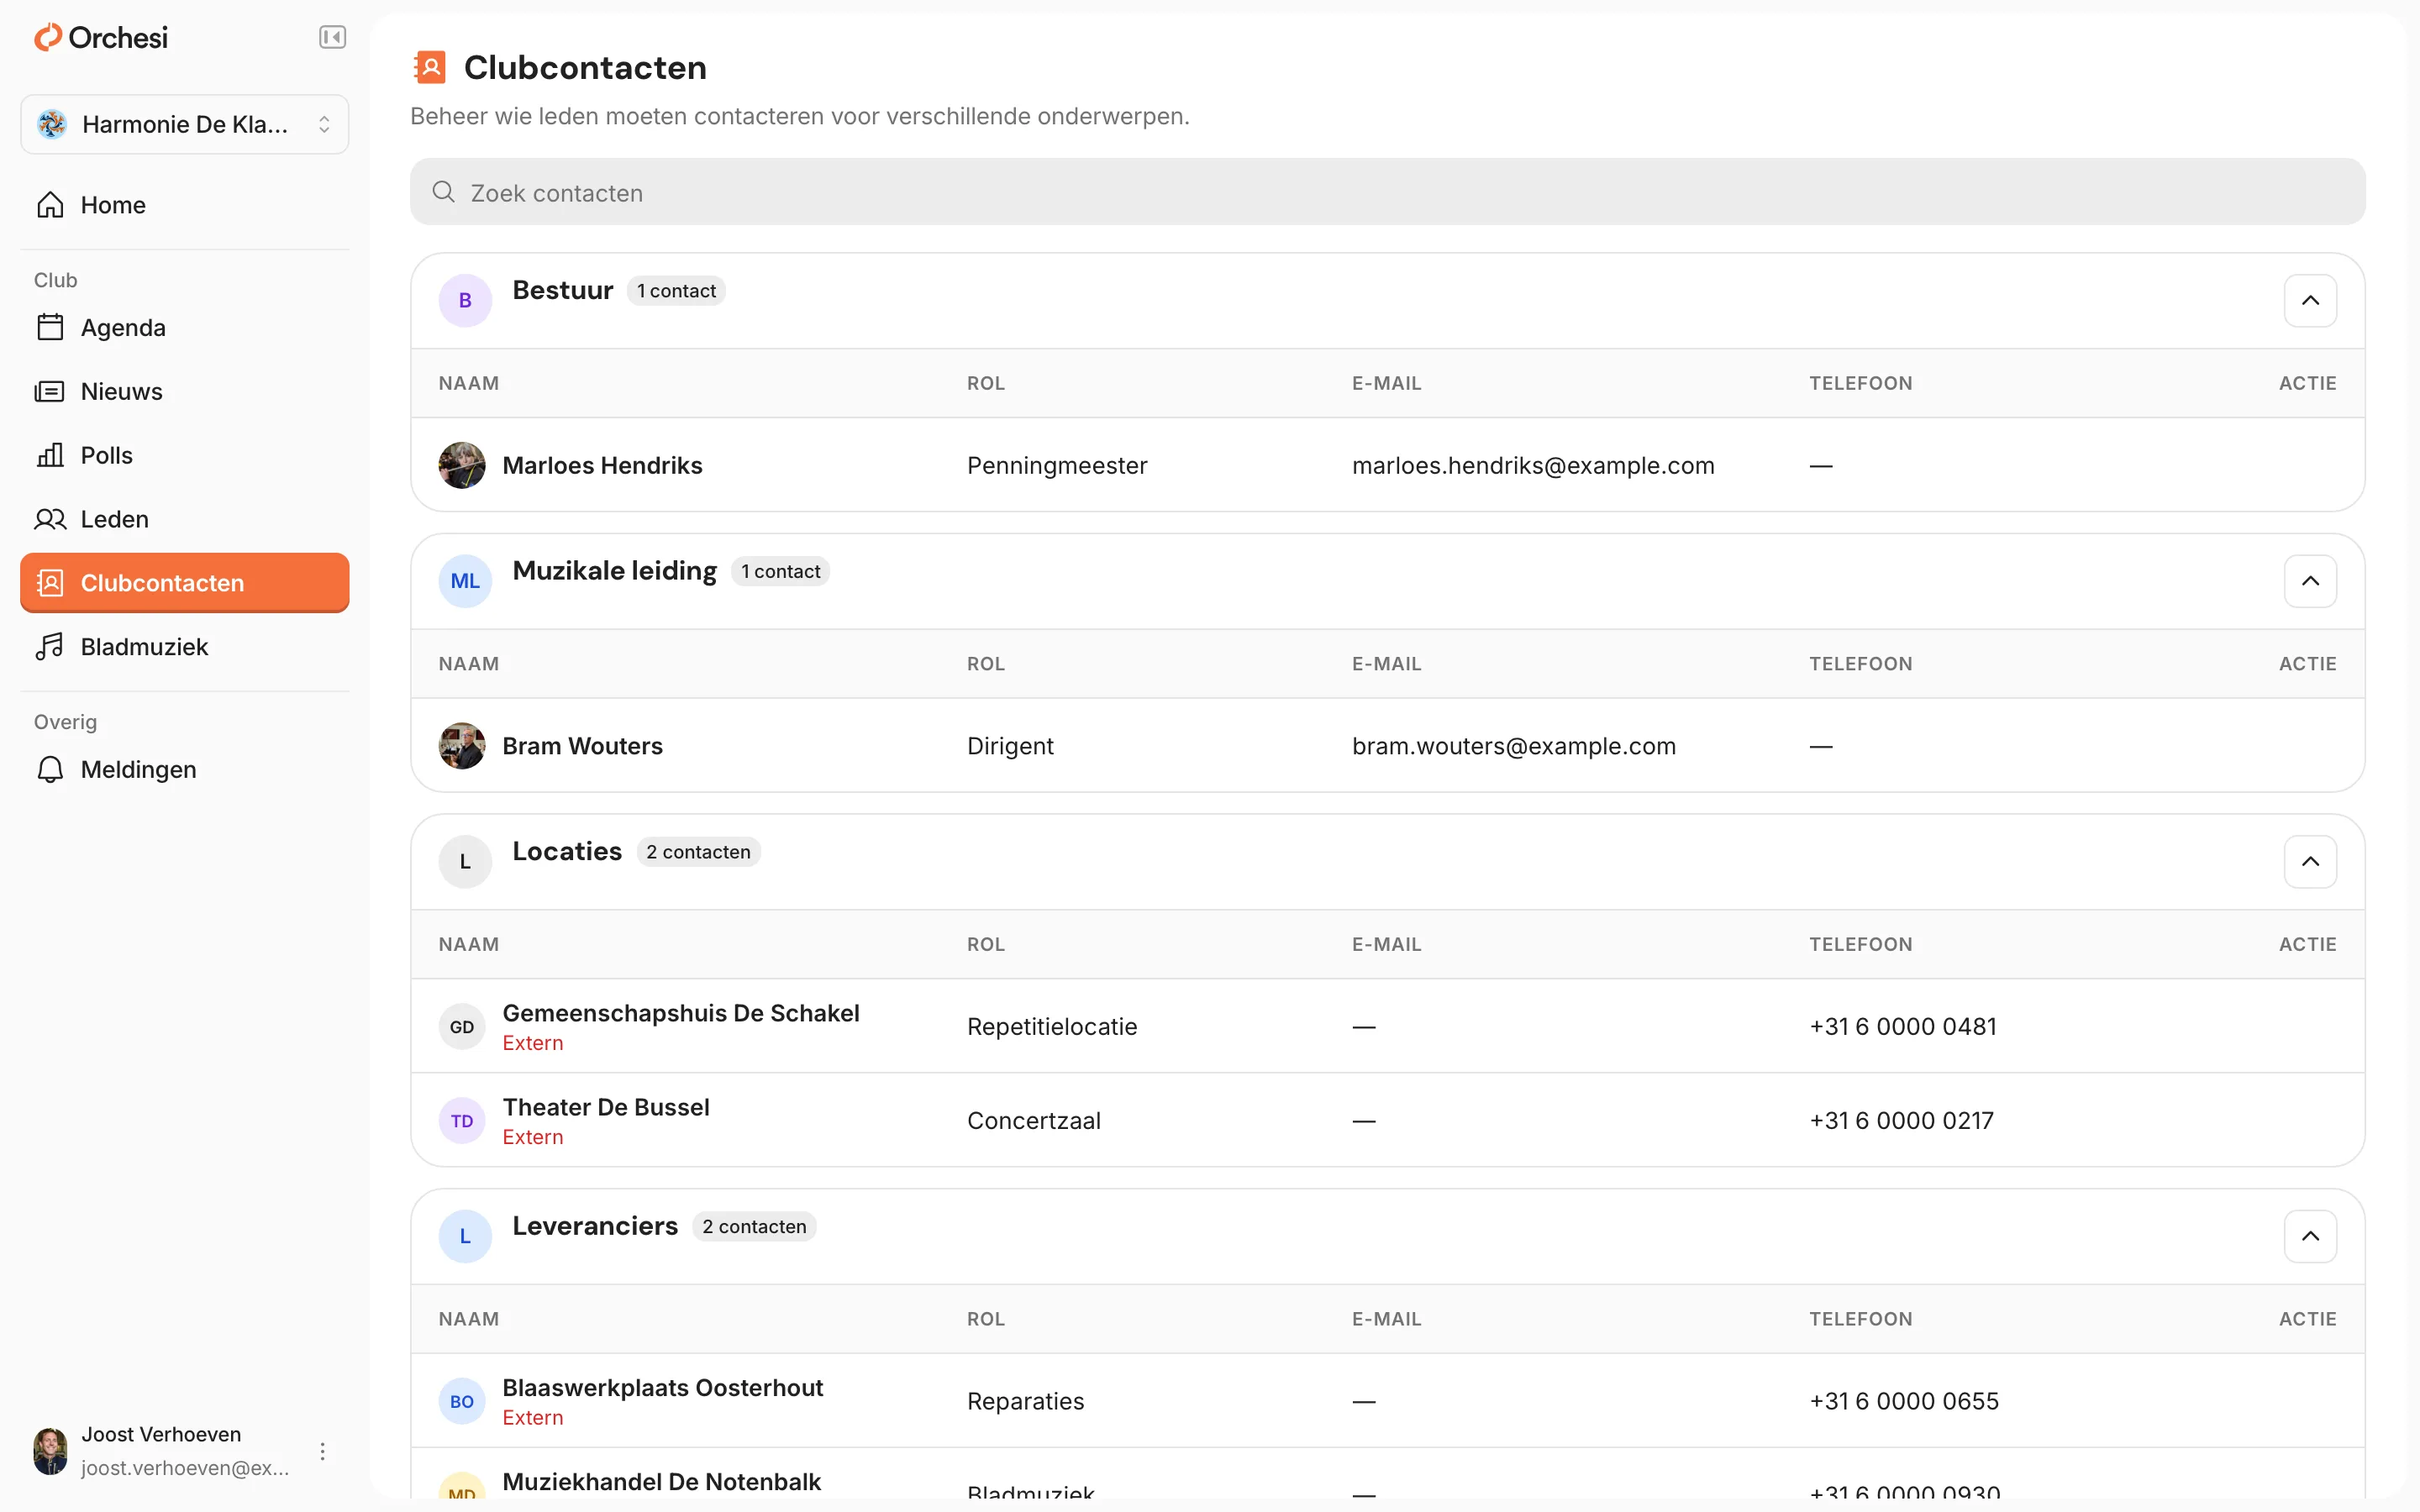Select the Marloes Hendriks name
2420x1512 pixels.
click(602, 465)
